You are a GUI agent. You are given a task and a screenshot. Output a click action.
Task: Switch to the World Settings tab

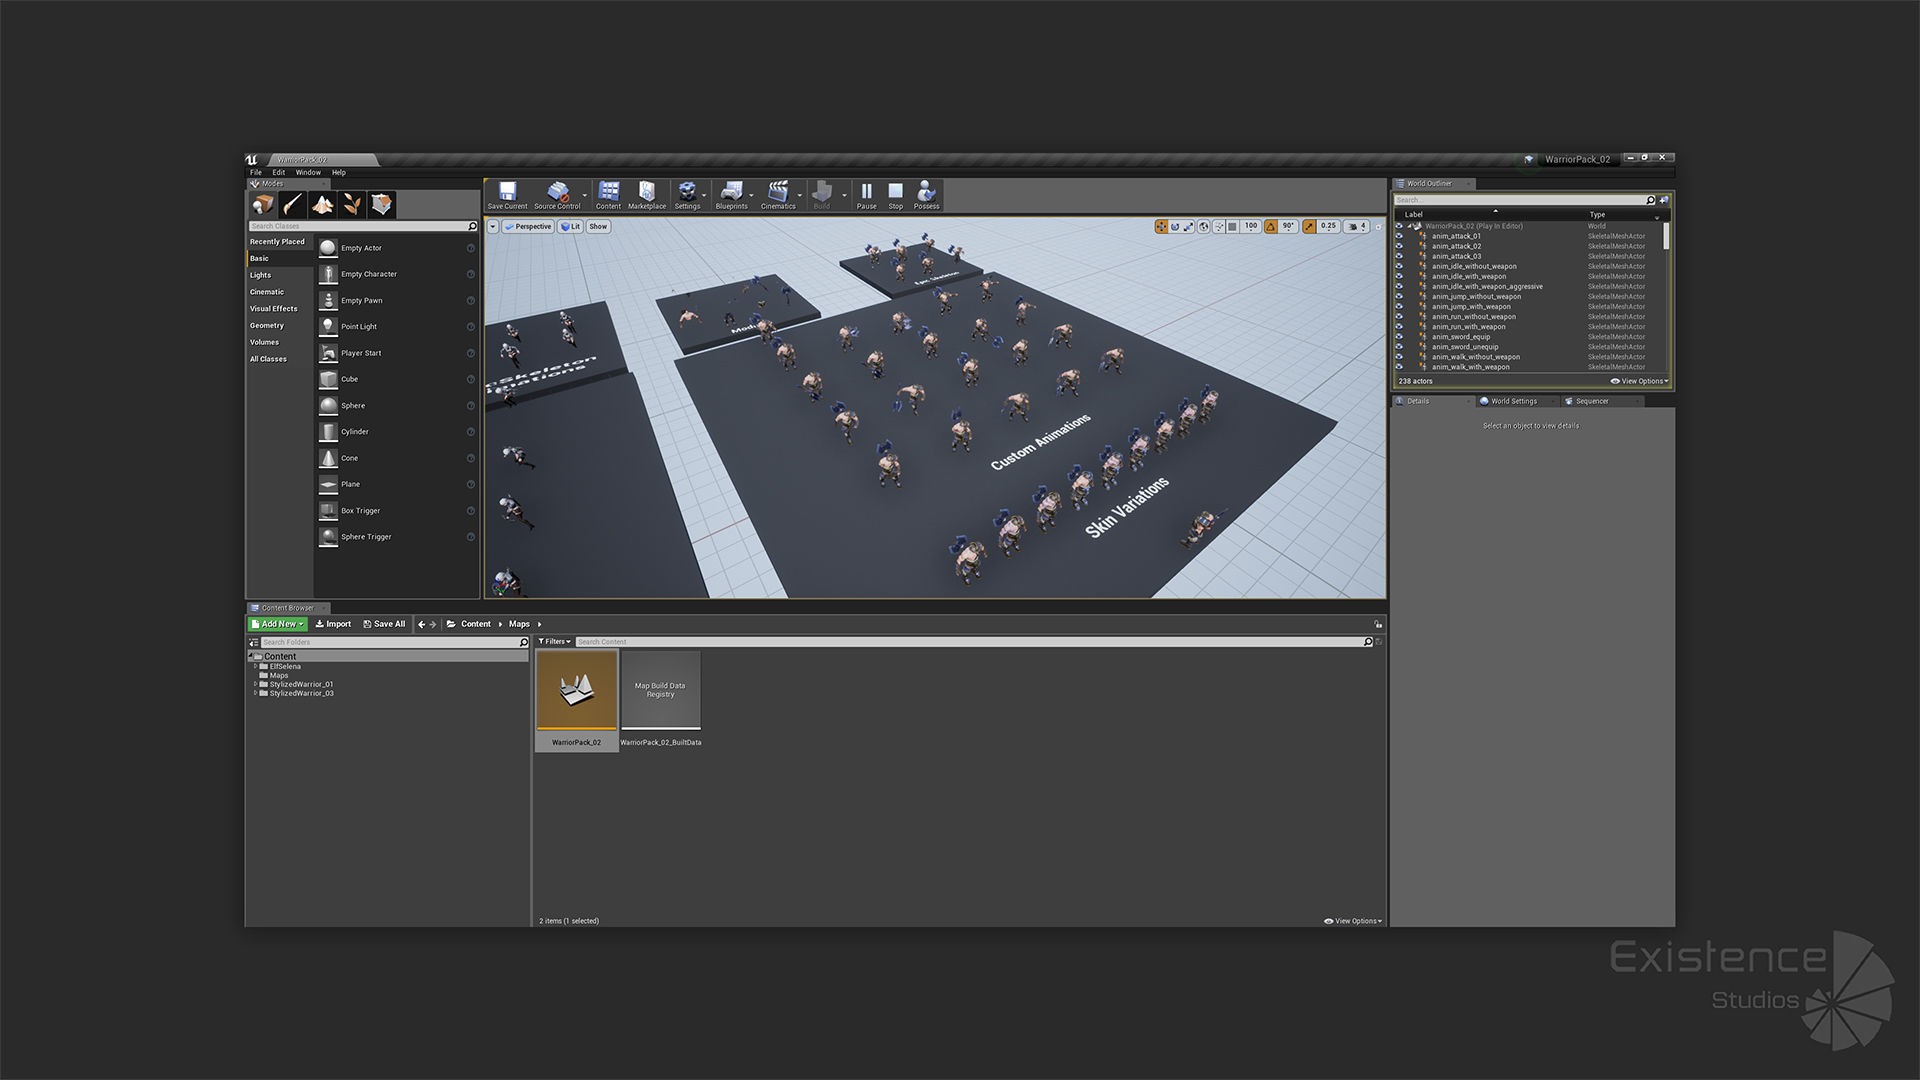pos(1513,402)
